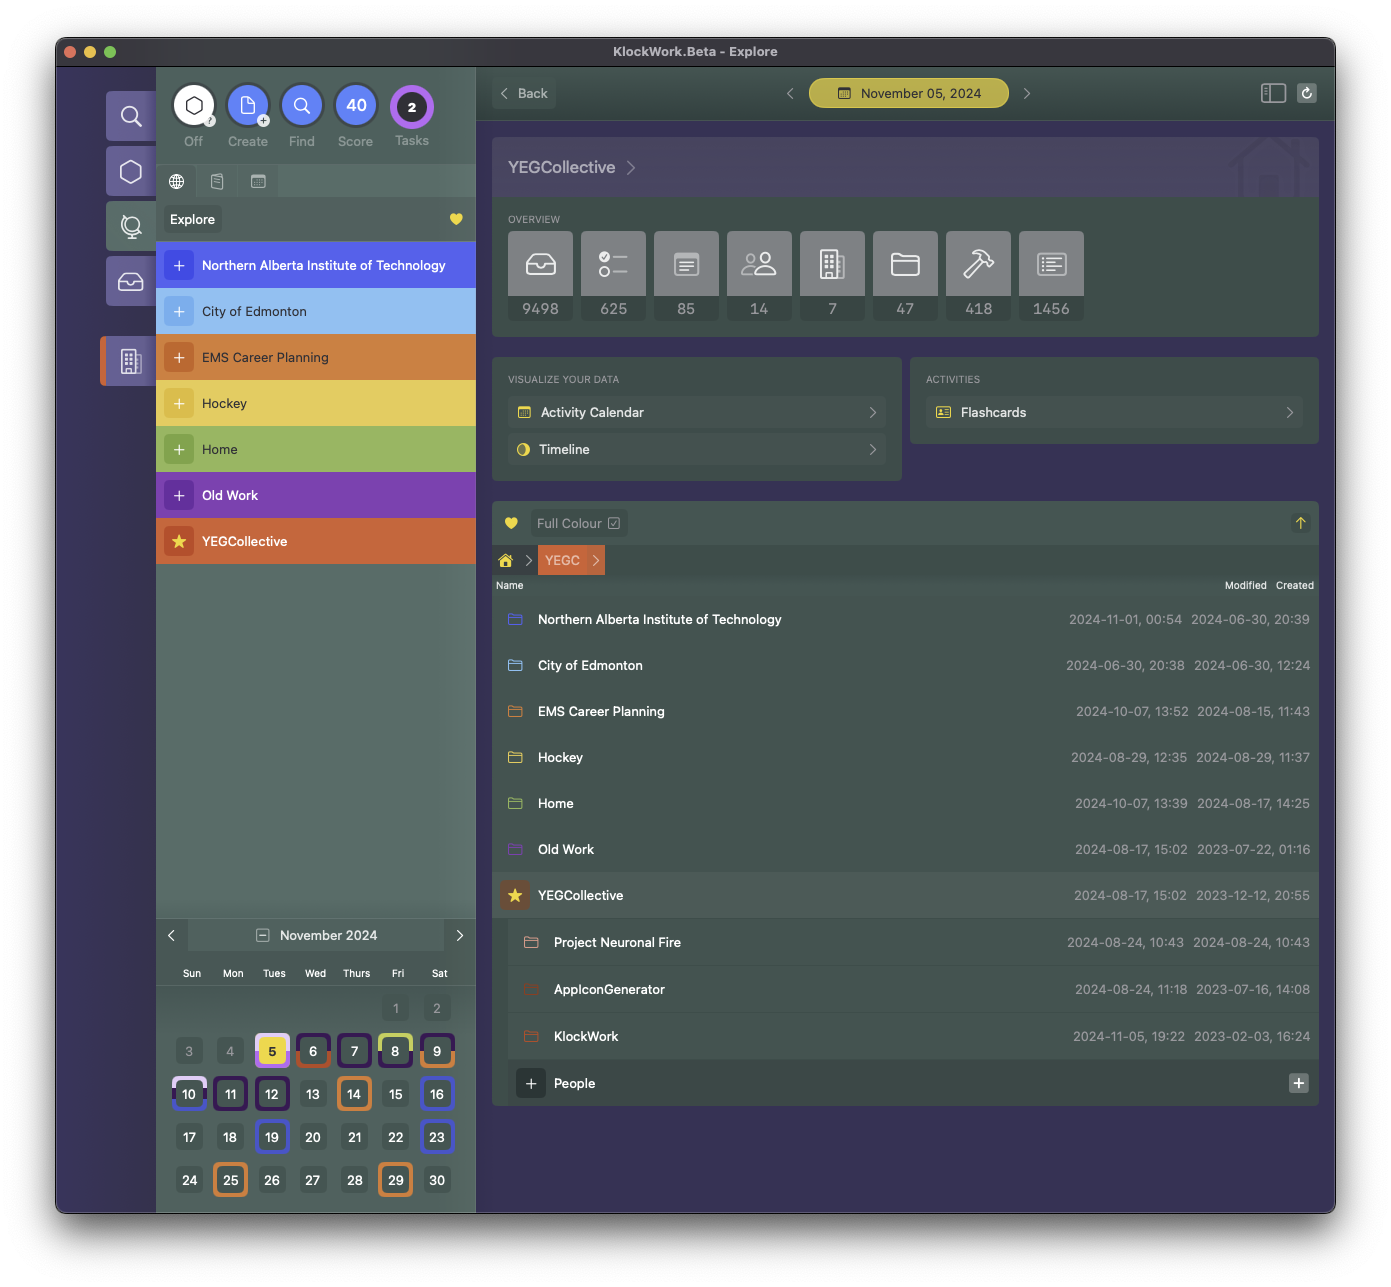Go to next day arrow
The width and height of the screenshot is (1391, 1287).
click(x=1027, y=93)
